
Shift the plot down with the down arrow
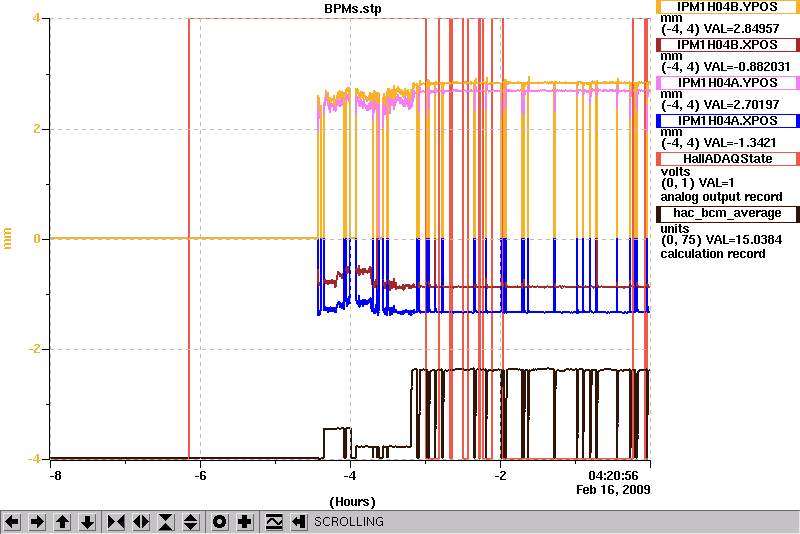pos(87,522)
